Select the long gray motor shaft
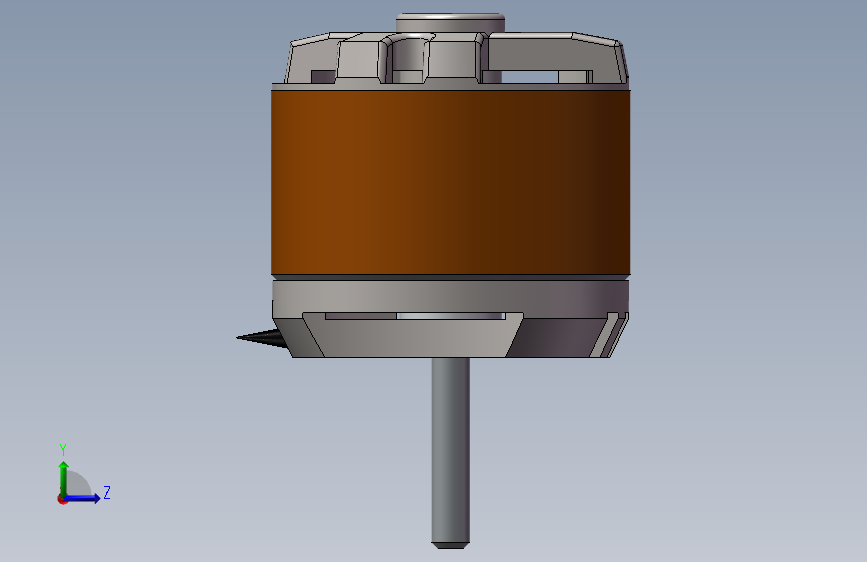The height and width of the screenshot is (562, 867). pos(451,453)
